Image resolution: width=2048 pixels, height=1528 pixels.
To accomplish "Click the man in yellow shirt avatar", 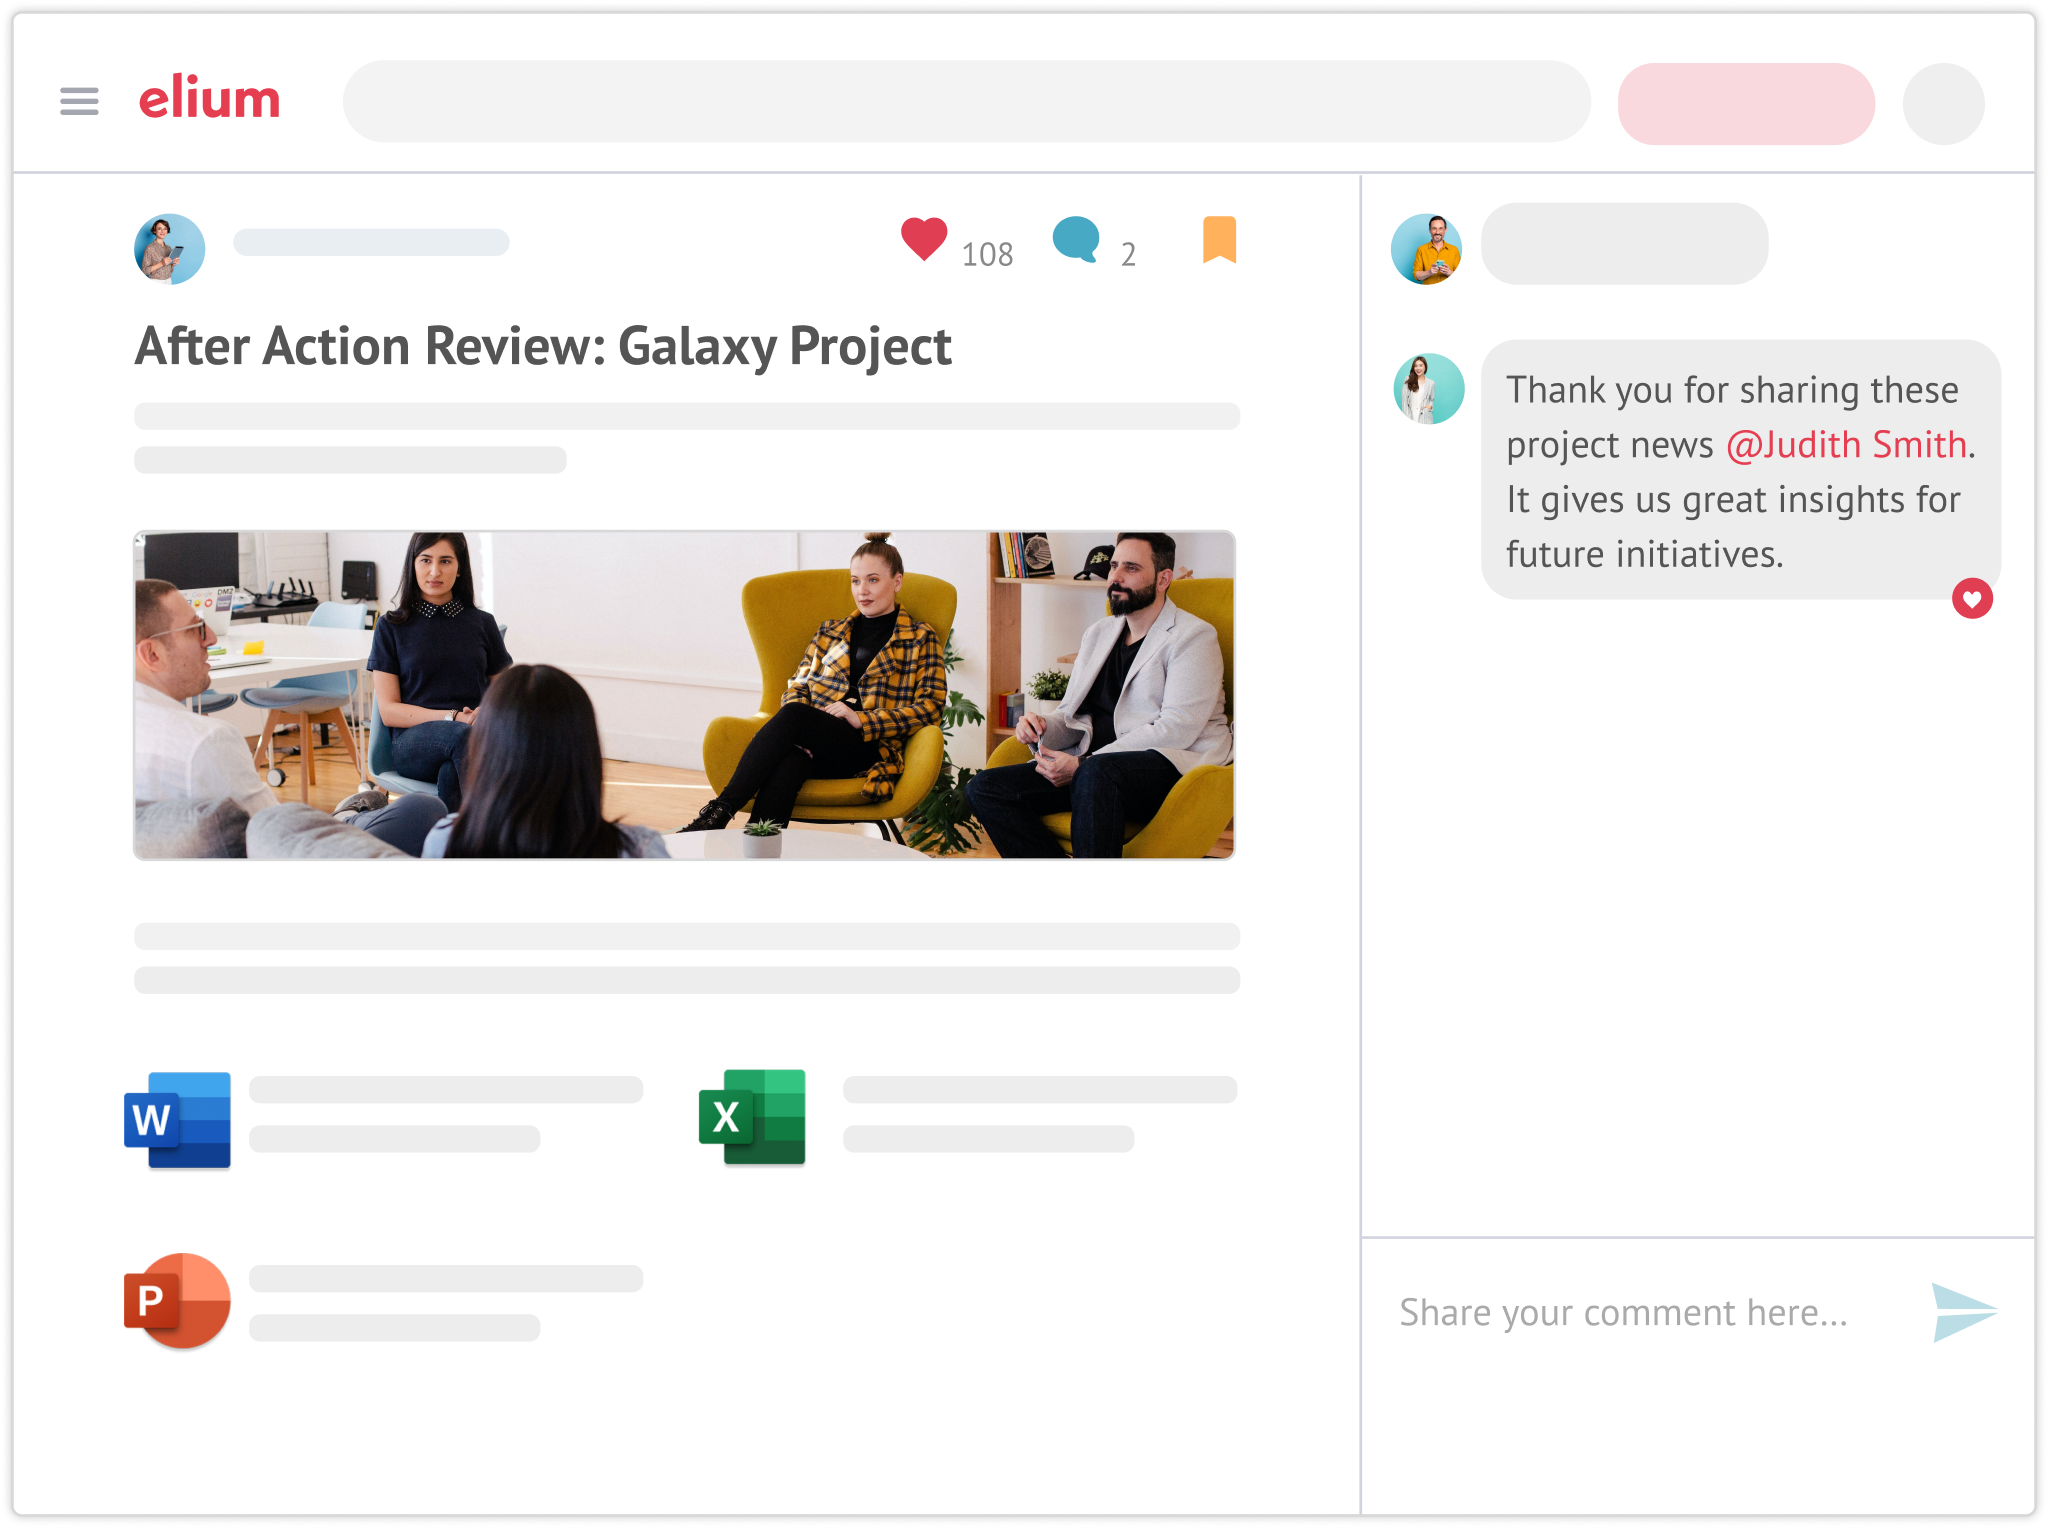I will 1426,249.
